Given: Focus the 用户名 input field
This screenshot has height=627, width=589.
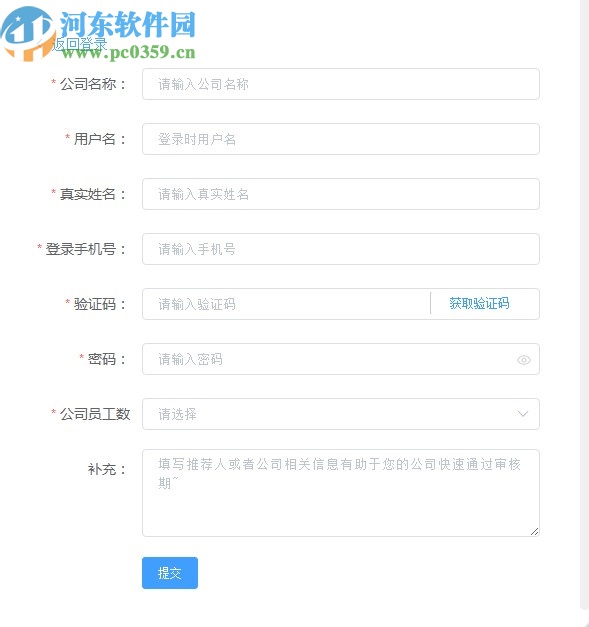Looking at the screenshot, I should point(341,139).
